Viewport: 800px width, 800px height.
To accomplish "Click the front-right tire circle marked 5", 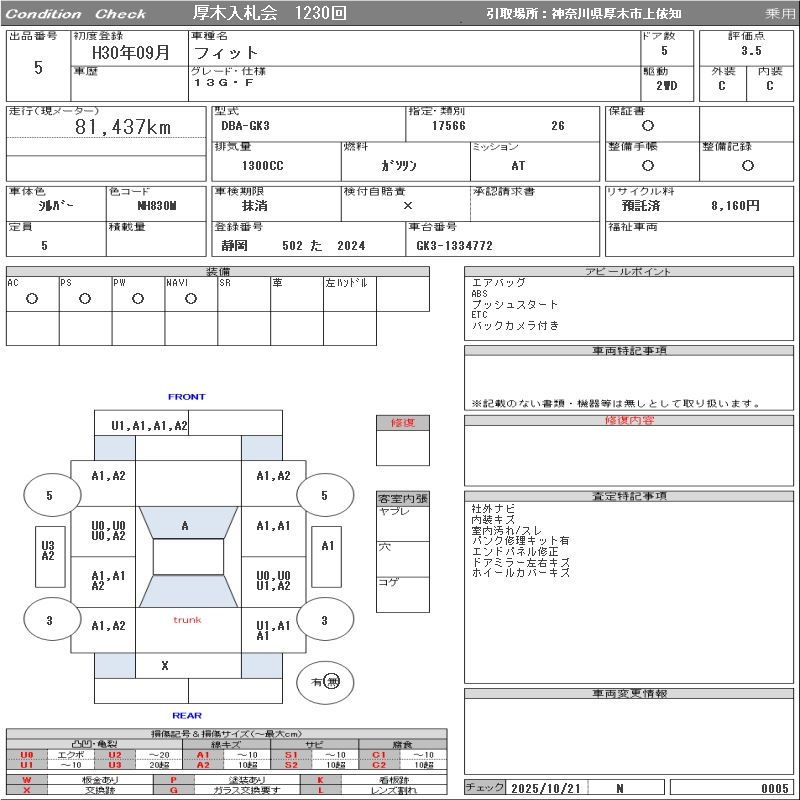I will (324, 495).
